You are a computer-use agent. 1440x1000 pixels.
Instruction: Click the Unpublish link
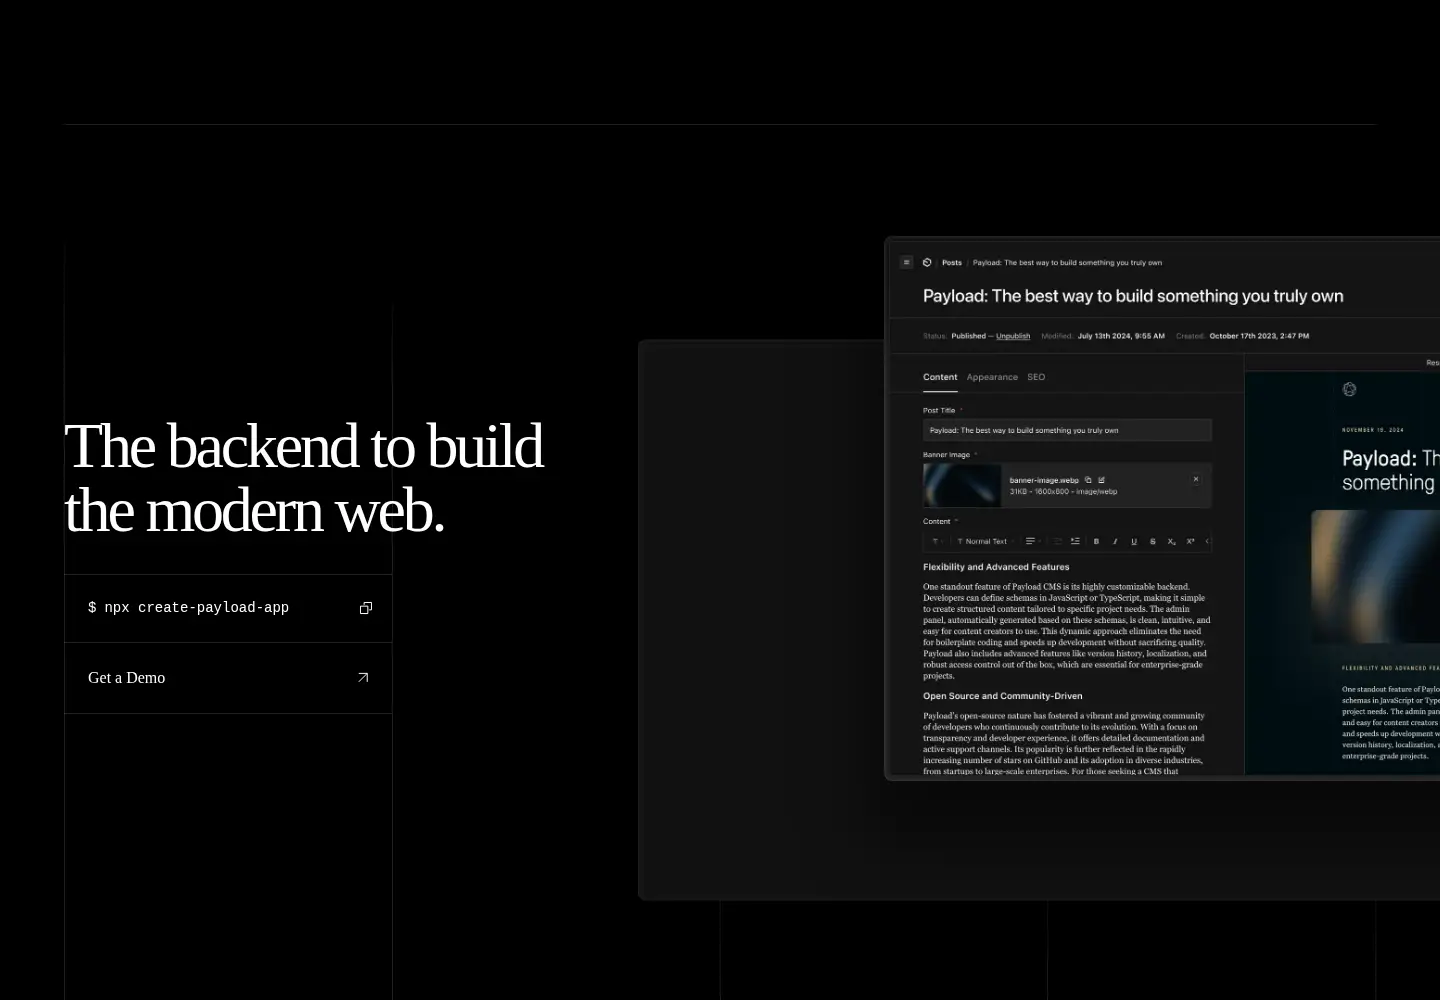coord(1013,336)
